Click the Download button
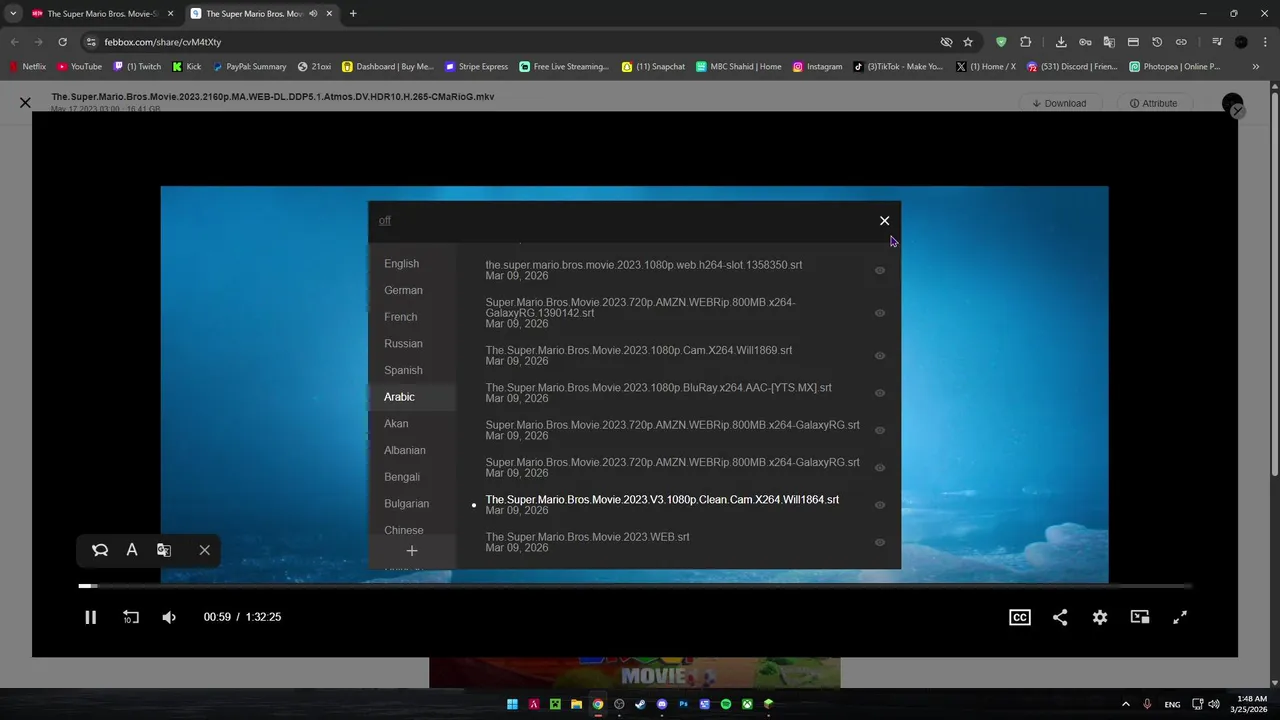The image size is (1280, 720). tap(1059, 103)
